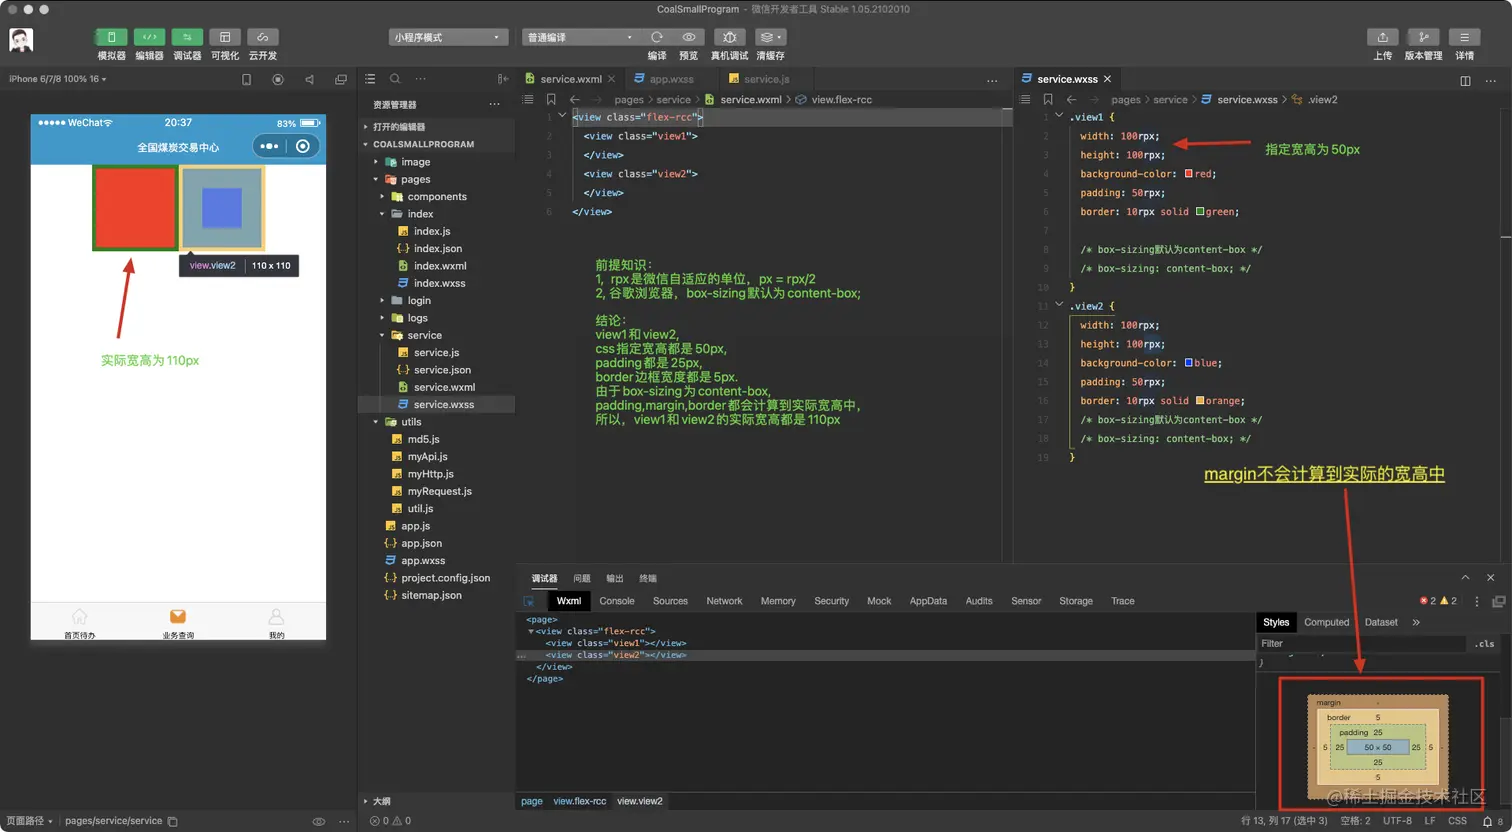Image resolution: width=1512 pixels, height=832 pixels.
Task: Click the .cls button in Styles panel
Action: (1484, 644)
